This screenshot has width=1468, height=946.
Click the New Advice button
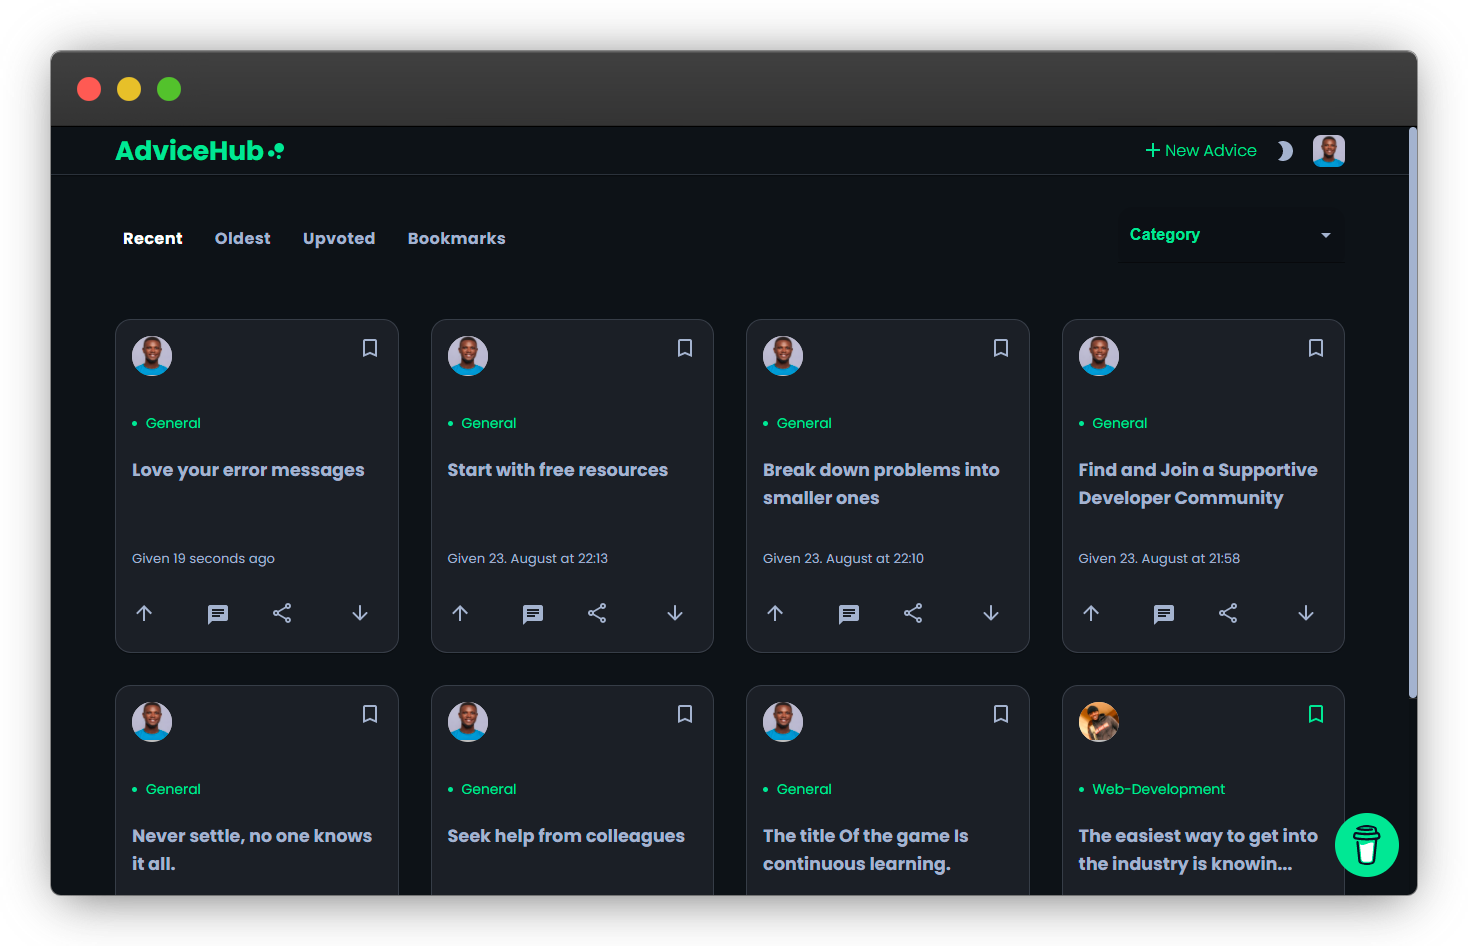click(x=1201, y=150)
